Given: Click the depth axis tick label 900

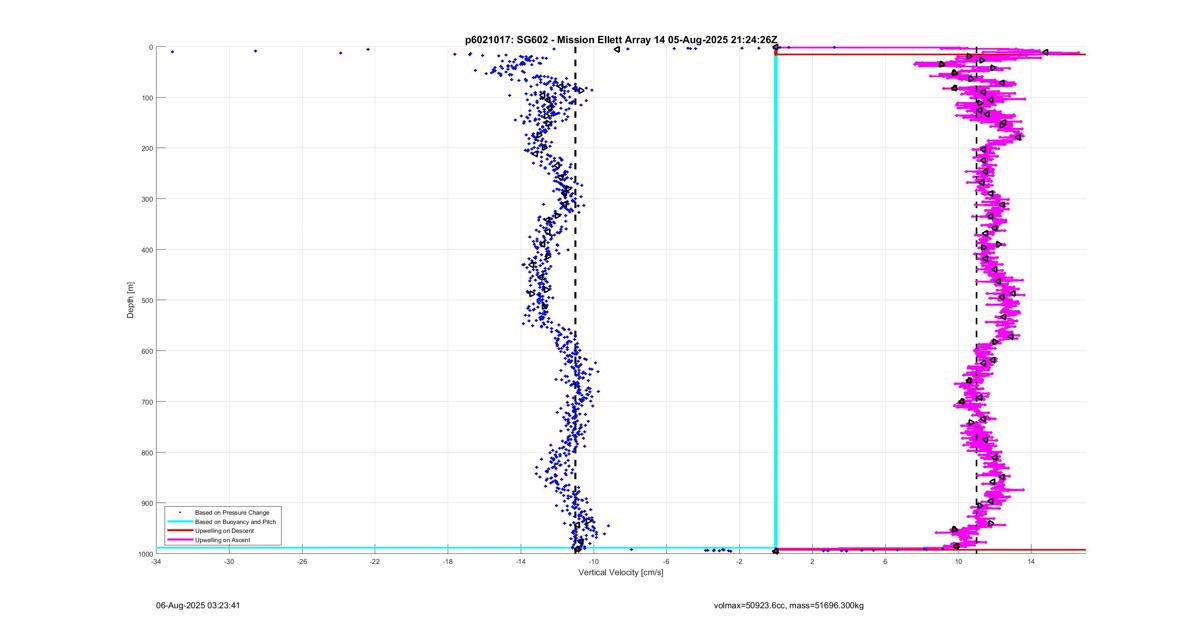Looking at the screenshot, I should click(146, 503).
